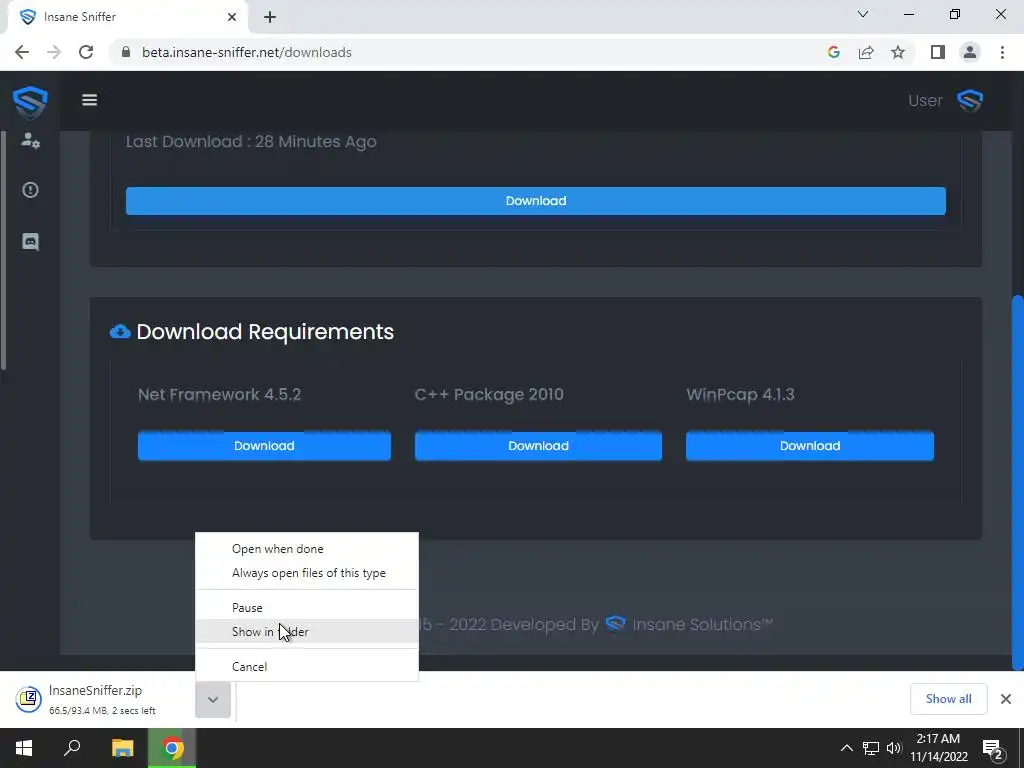Cancel the download from menu

pyautogui.click(x=307, y=666)
